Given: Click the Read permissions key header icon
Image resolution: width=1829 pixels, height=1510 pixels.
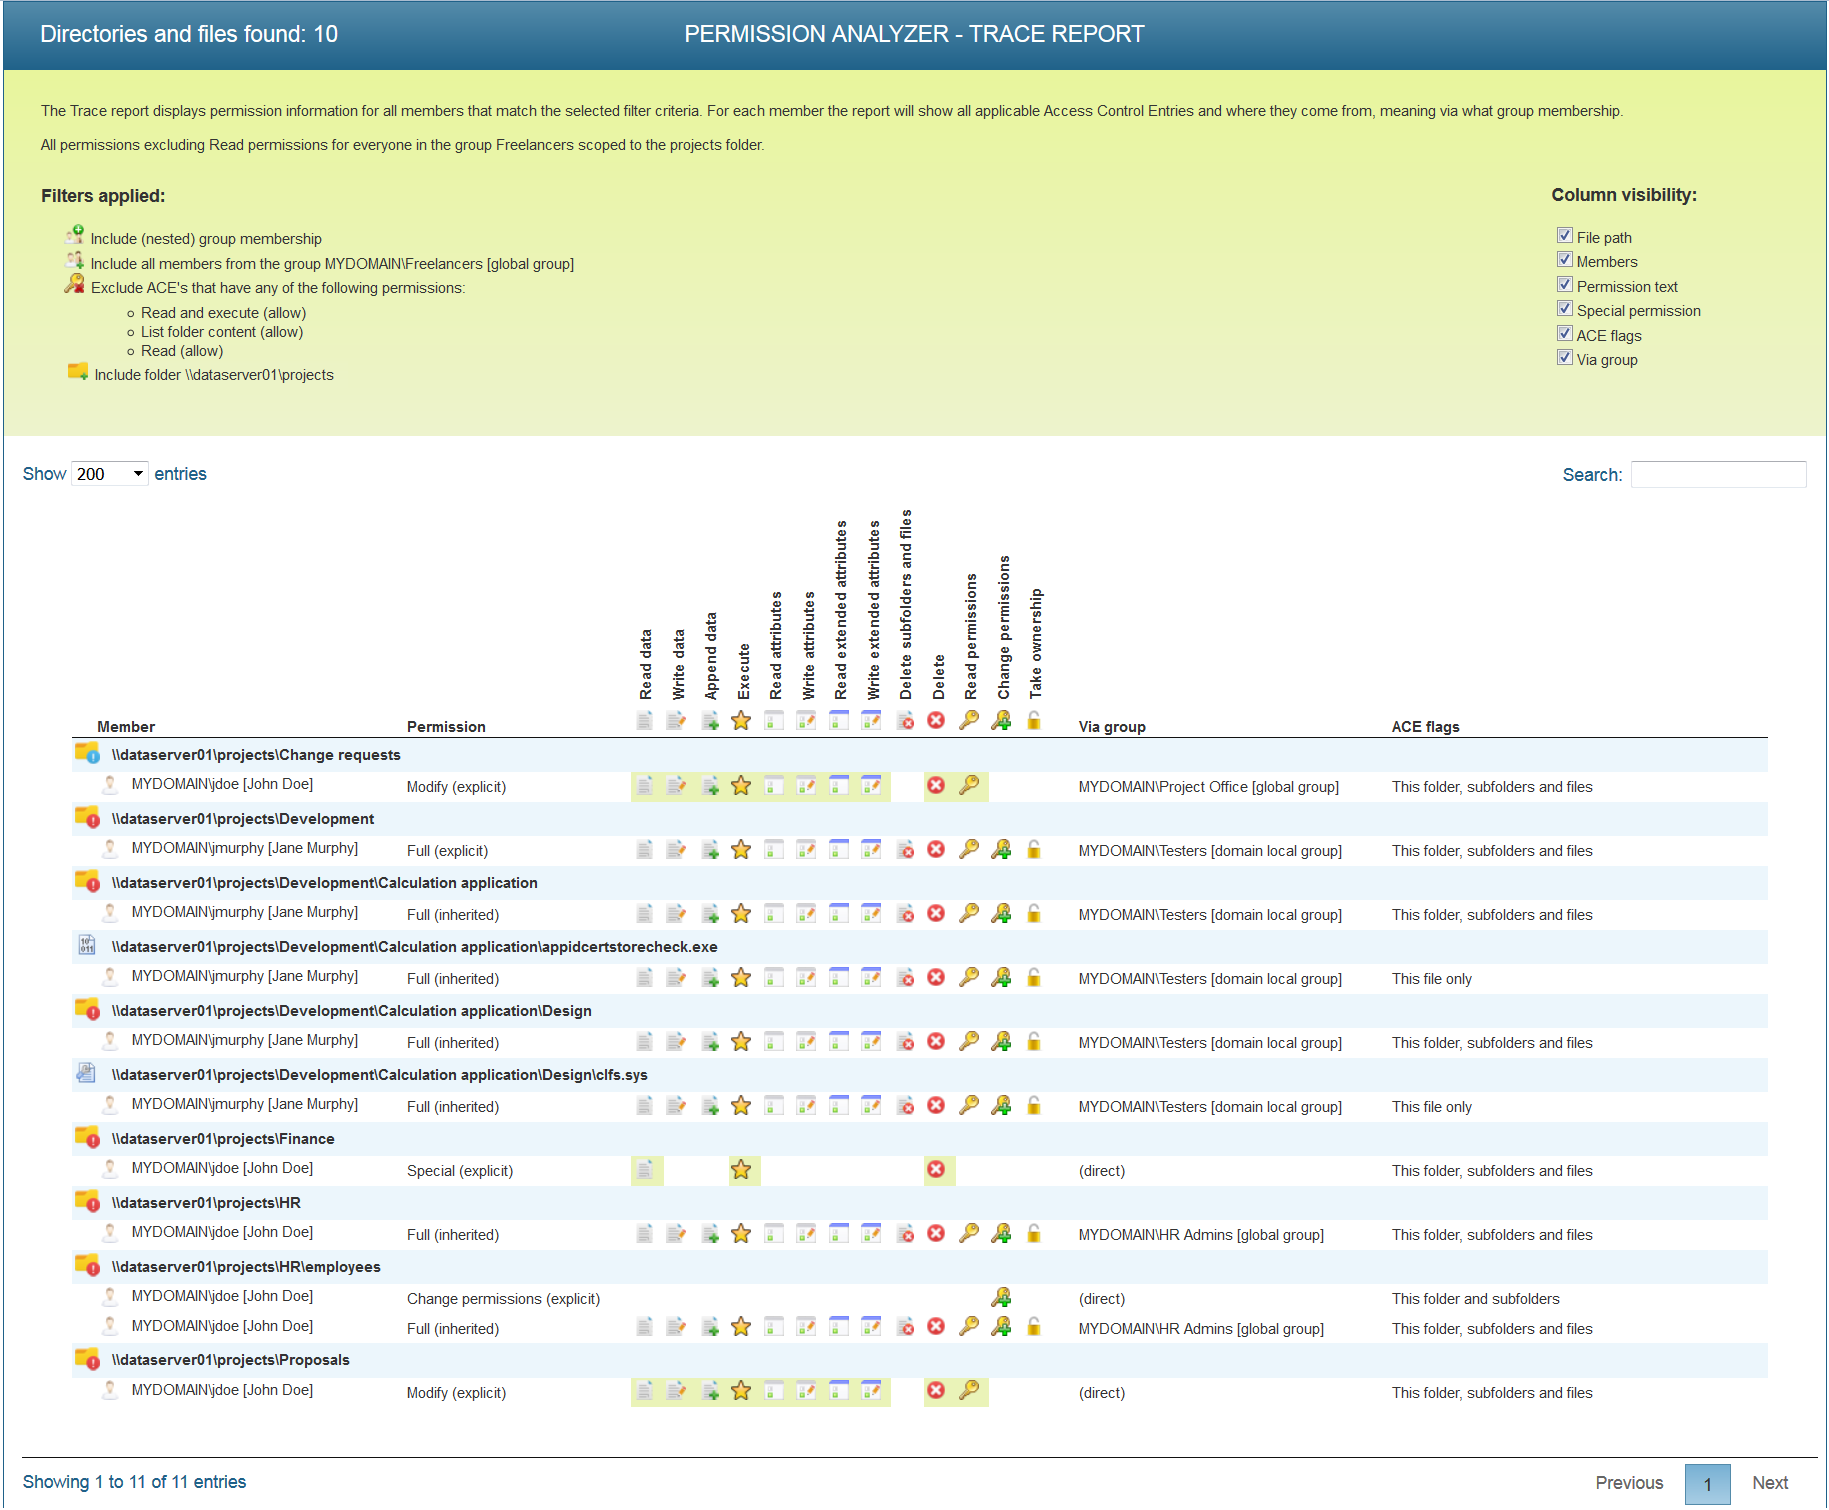Looking at the screenshot, I should tap(969, 721).
